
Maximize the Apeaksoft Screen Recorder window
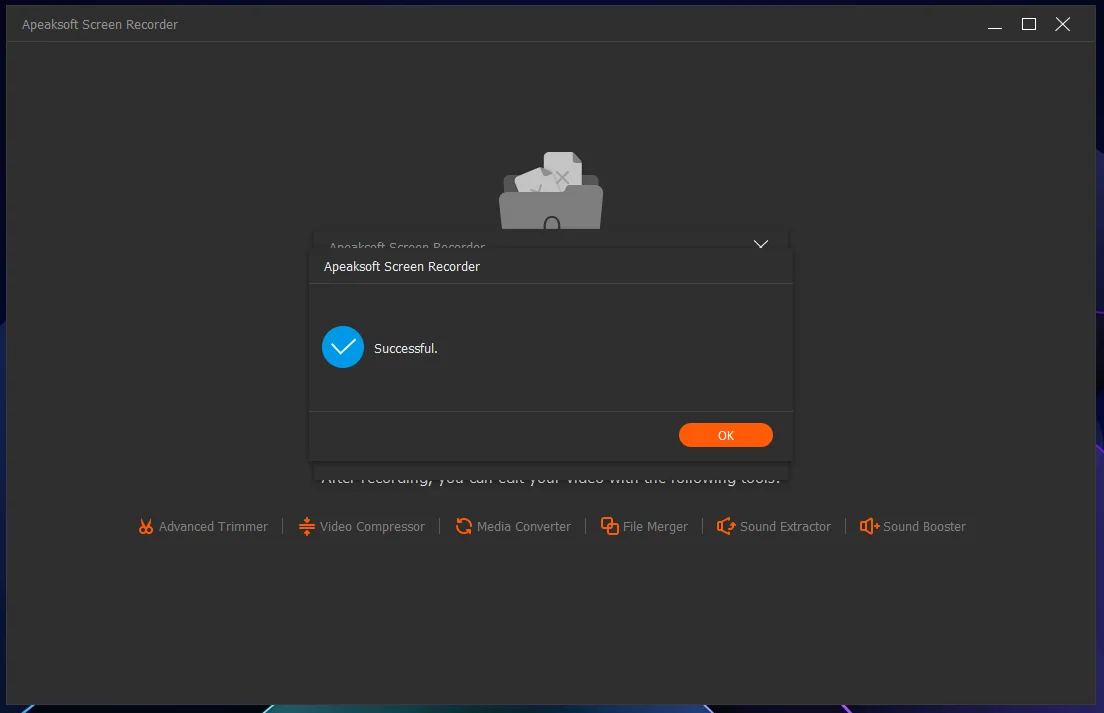click(x=1029, y=25)
